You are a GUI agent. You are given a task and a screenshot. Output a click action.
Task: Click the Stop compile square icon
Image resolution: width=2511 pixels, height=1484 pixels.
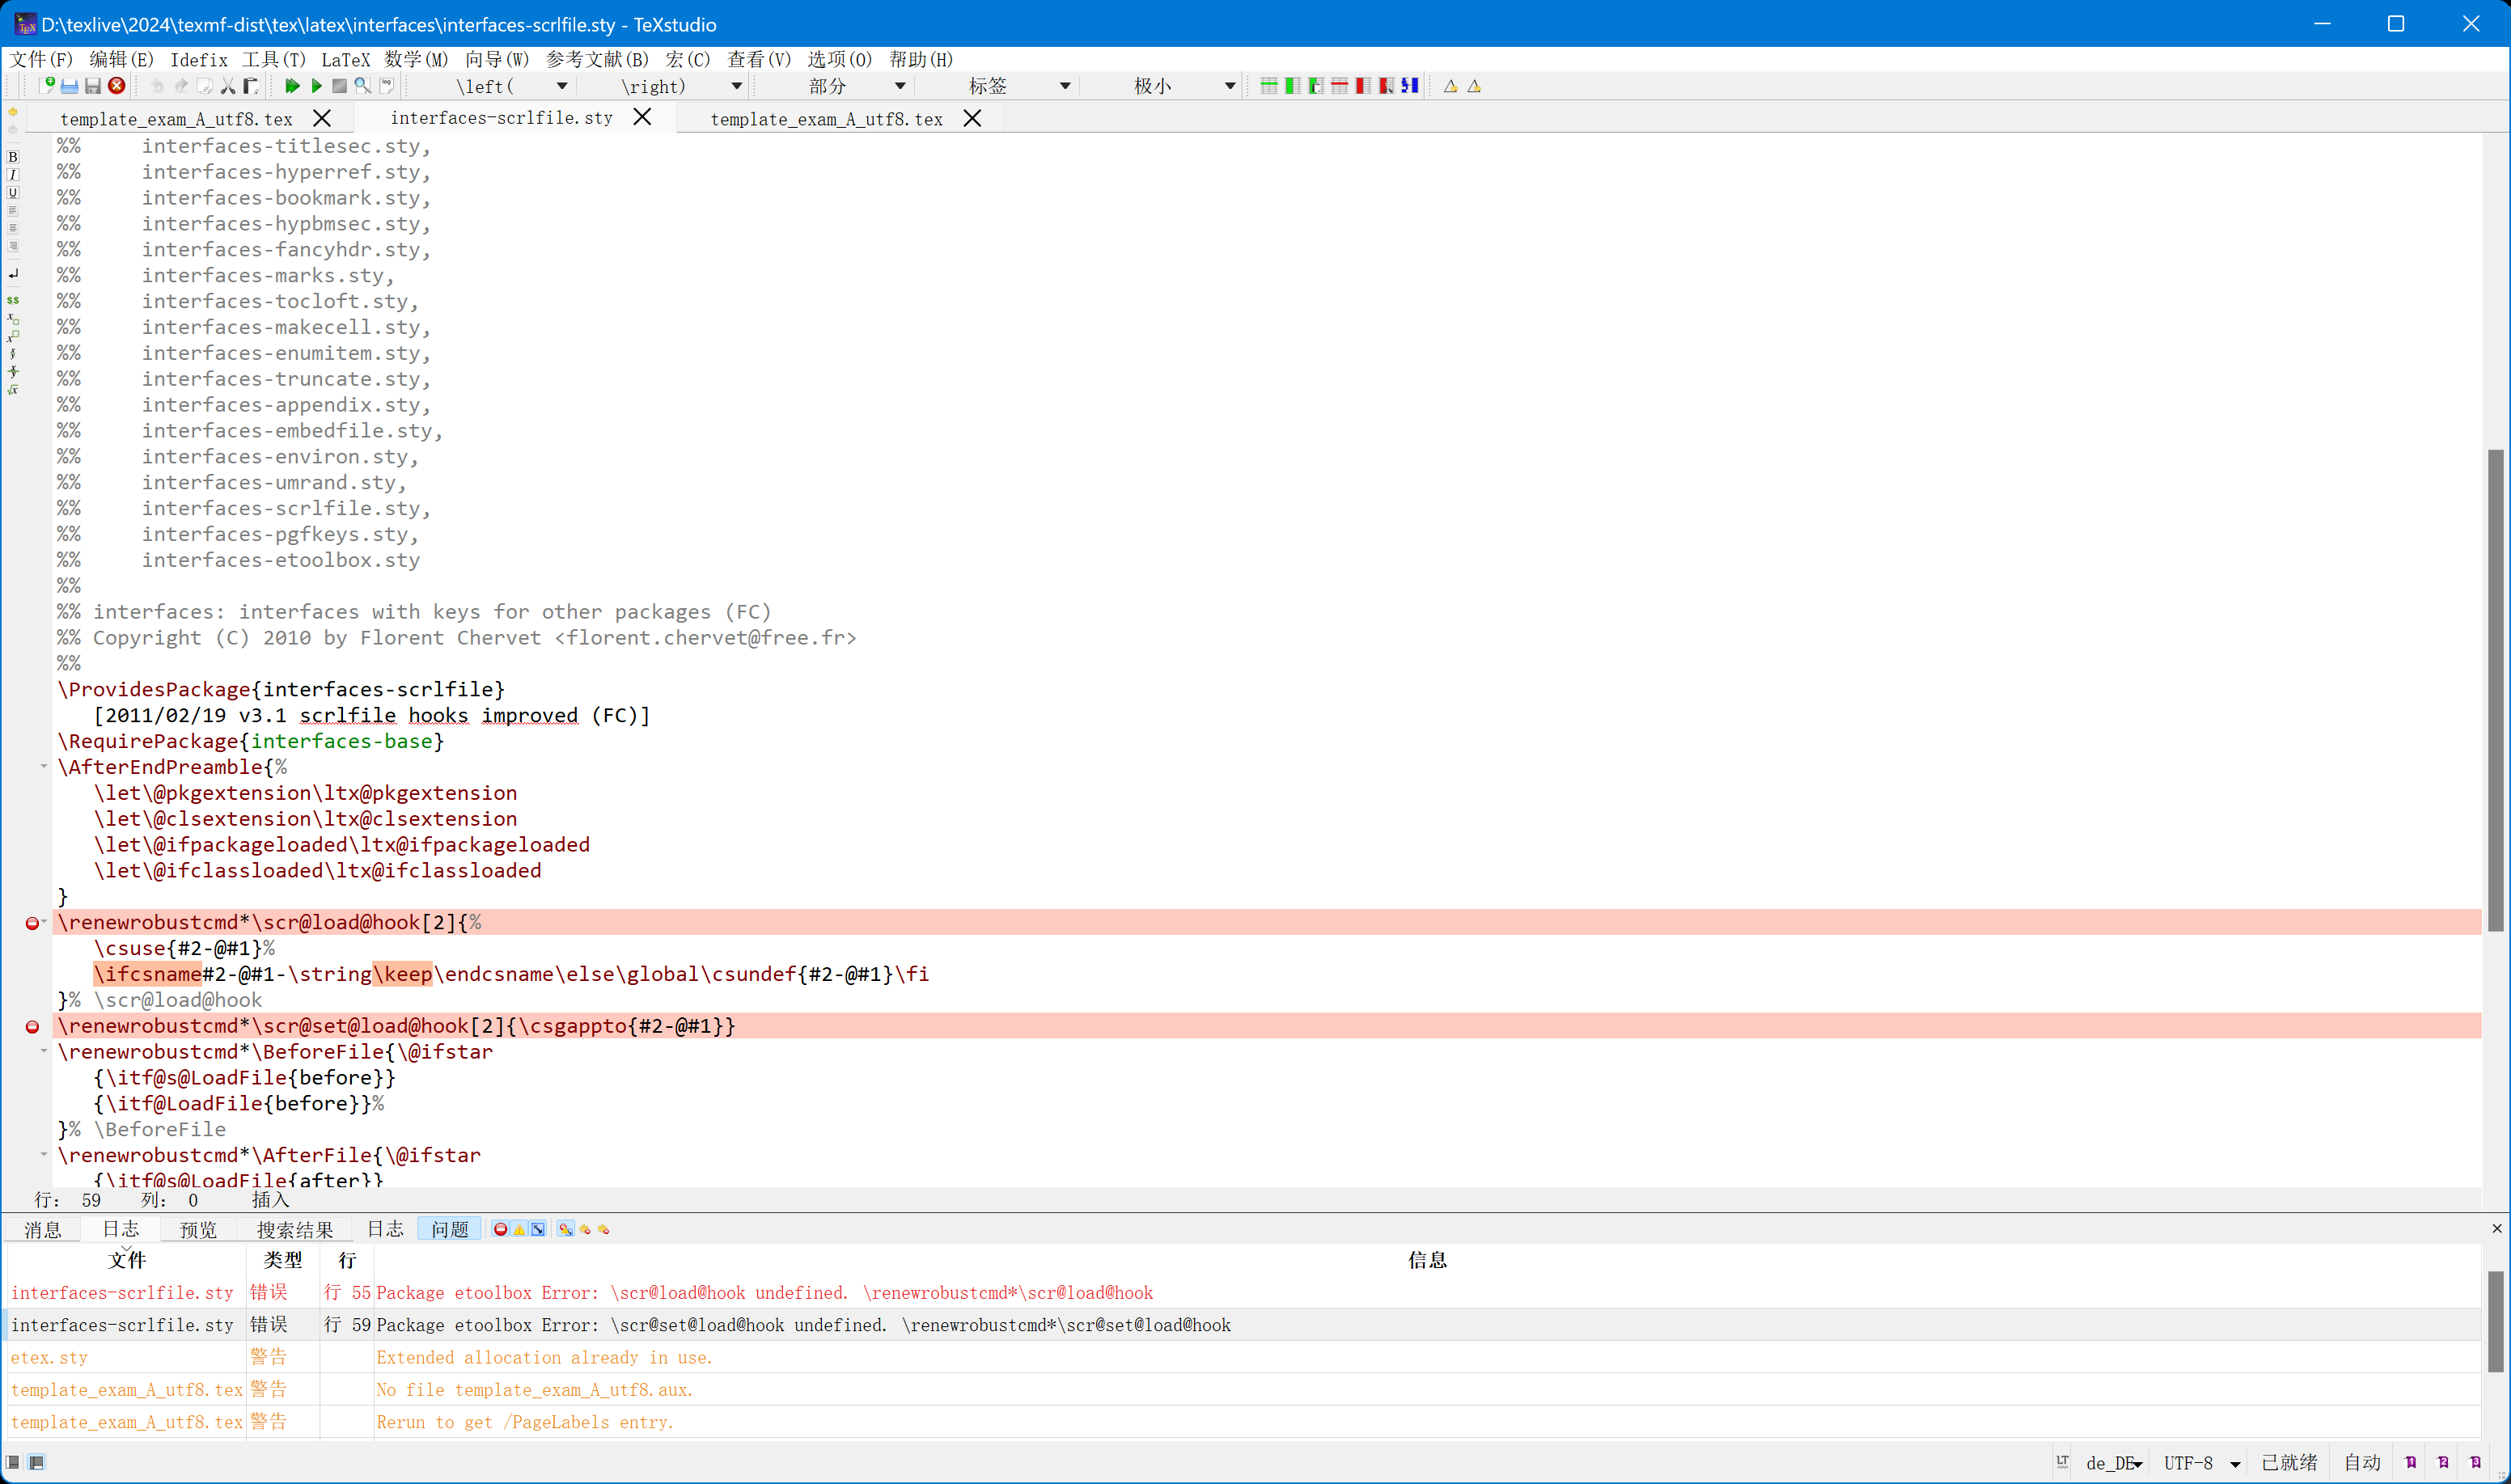[339, 86]
